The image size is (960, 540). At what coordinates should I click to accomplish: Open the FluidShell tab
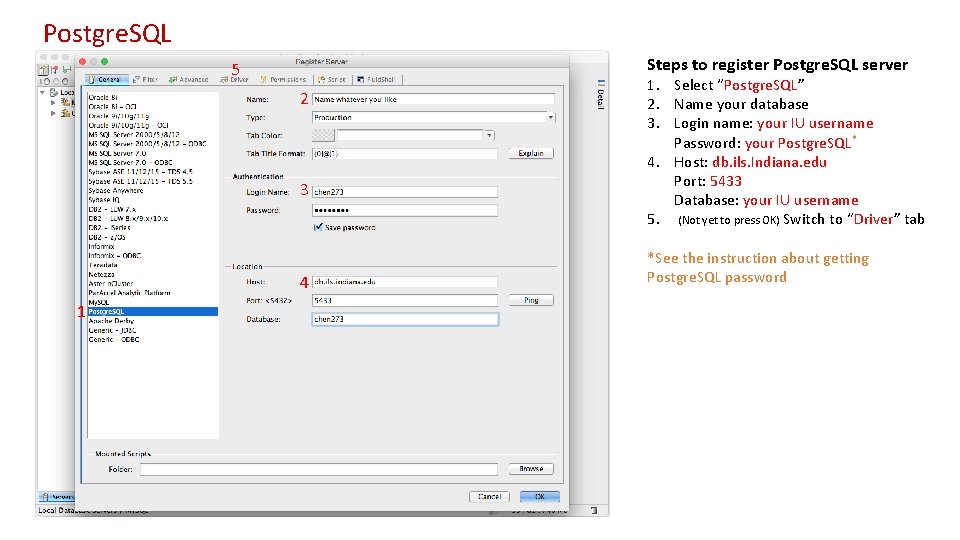pos(375,80)
